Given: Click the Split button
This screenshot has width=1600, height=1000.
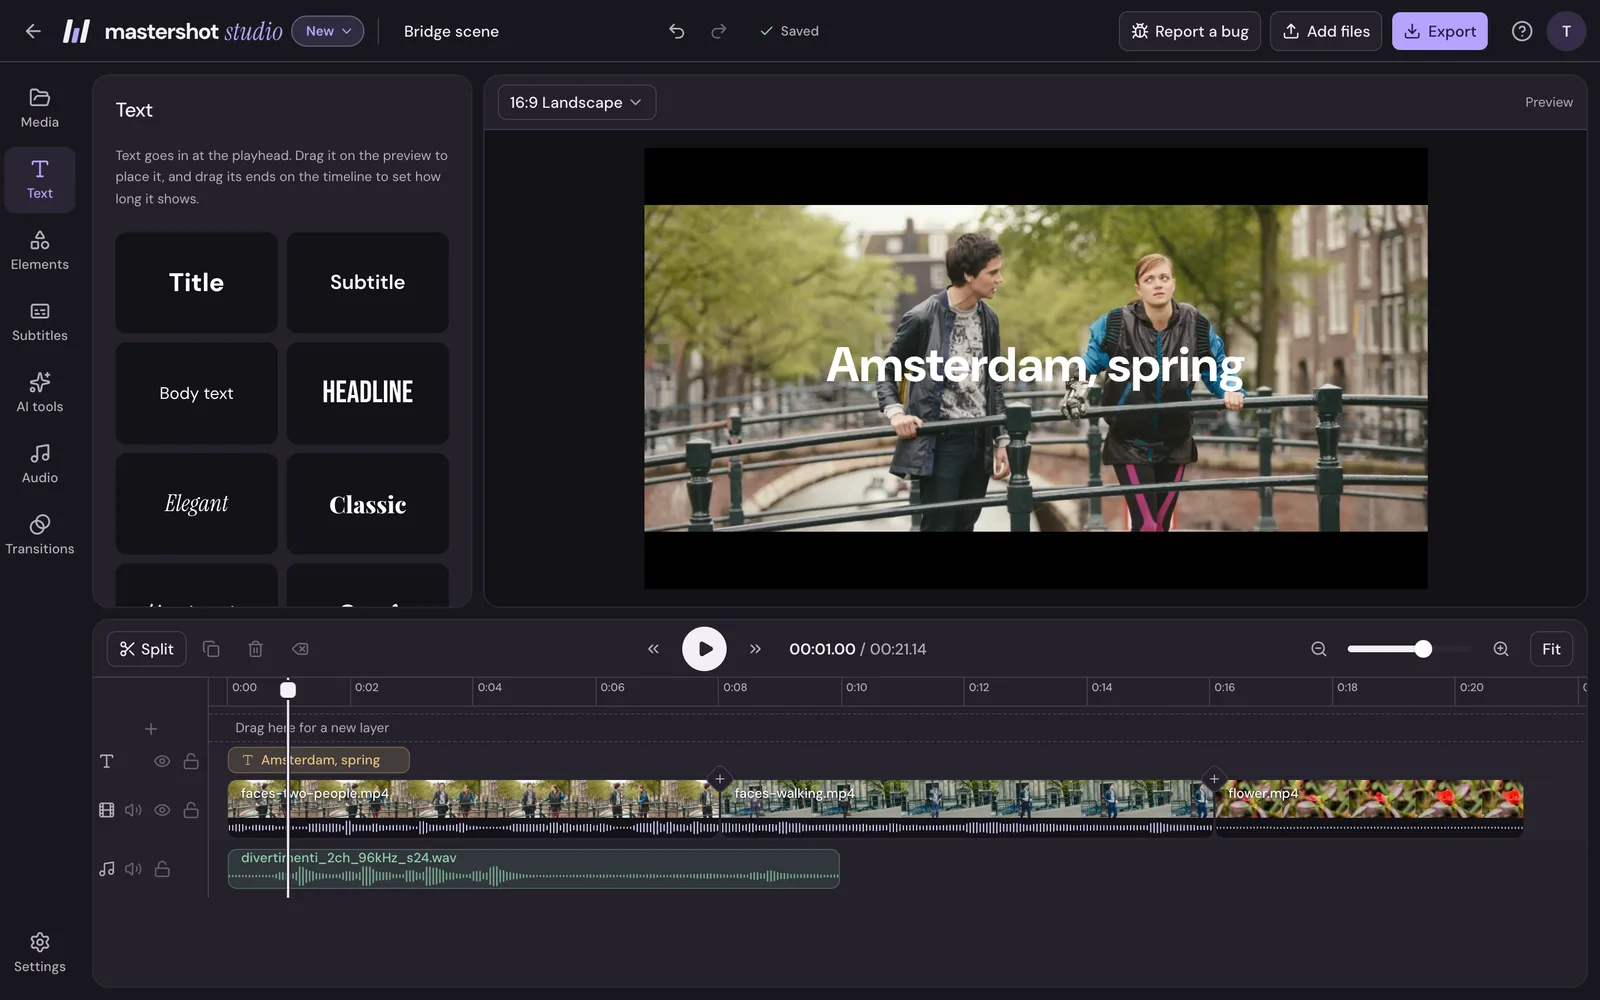Looking at the screenshot, I should 146,649.
